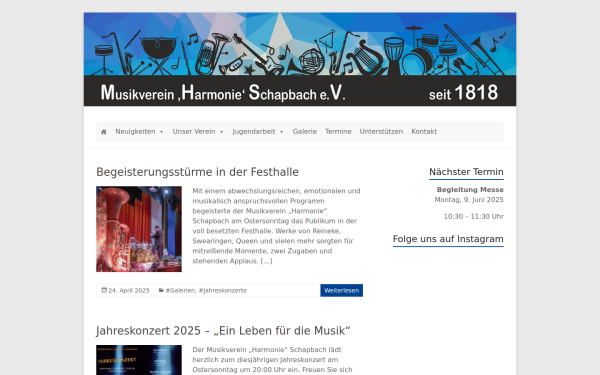
Task: Select the 'Begleitung Messe' event title
Action: pyautogui.click(x=470, y=190)
